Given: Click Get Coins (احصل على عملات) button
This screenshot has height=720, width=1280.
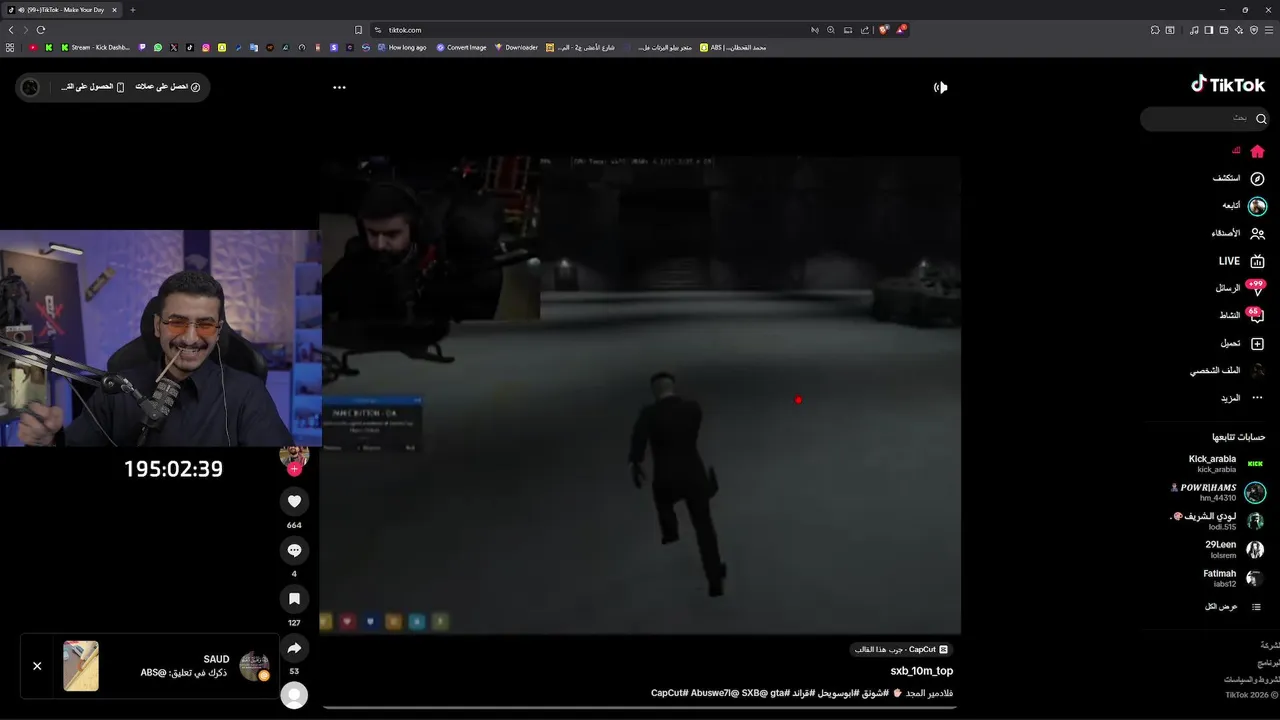Looking at the screenshot, I should (167, 87).
